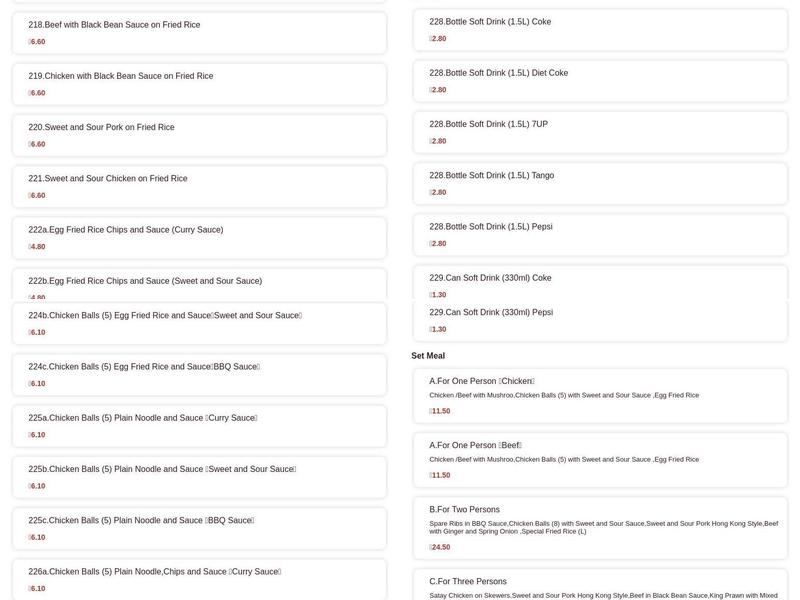Add 1.5L bottle of Coke

[x=599, y=30]
